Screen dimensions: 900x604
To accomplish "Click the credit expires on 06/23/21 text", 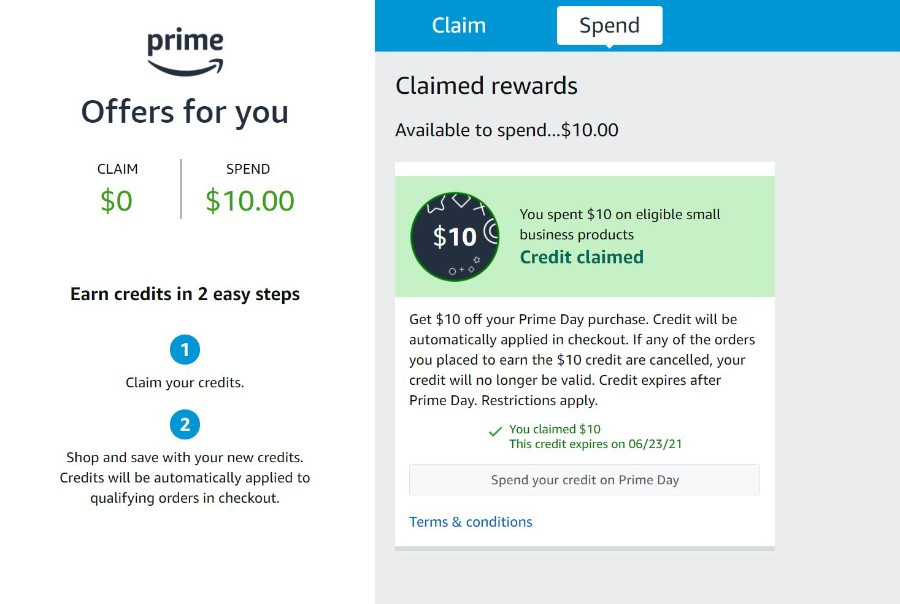I will [595, 444].
